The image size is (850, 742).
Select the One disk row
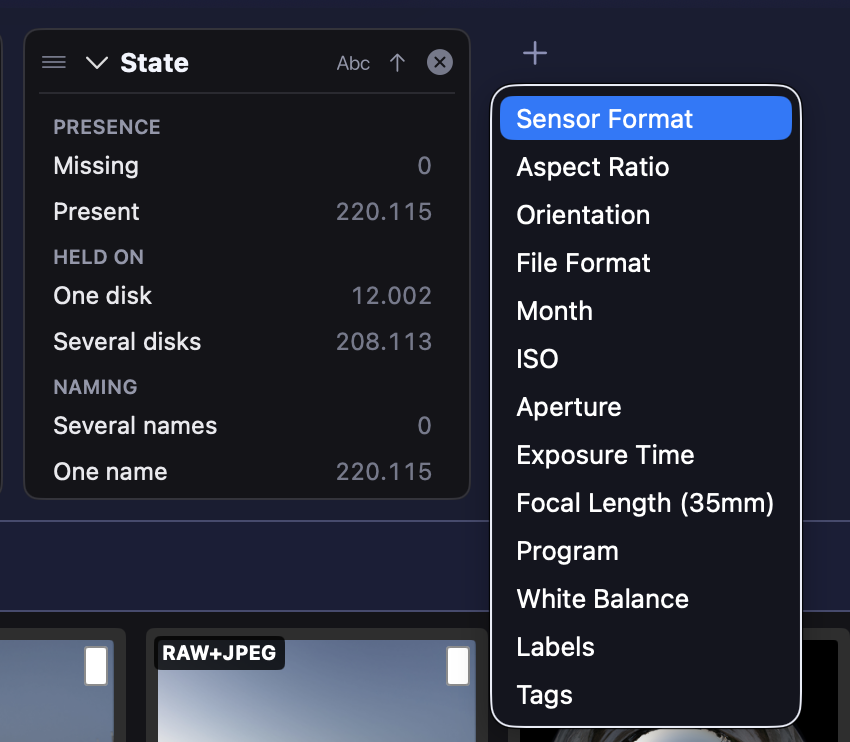point(242,295)
